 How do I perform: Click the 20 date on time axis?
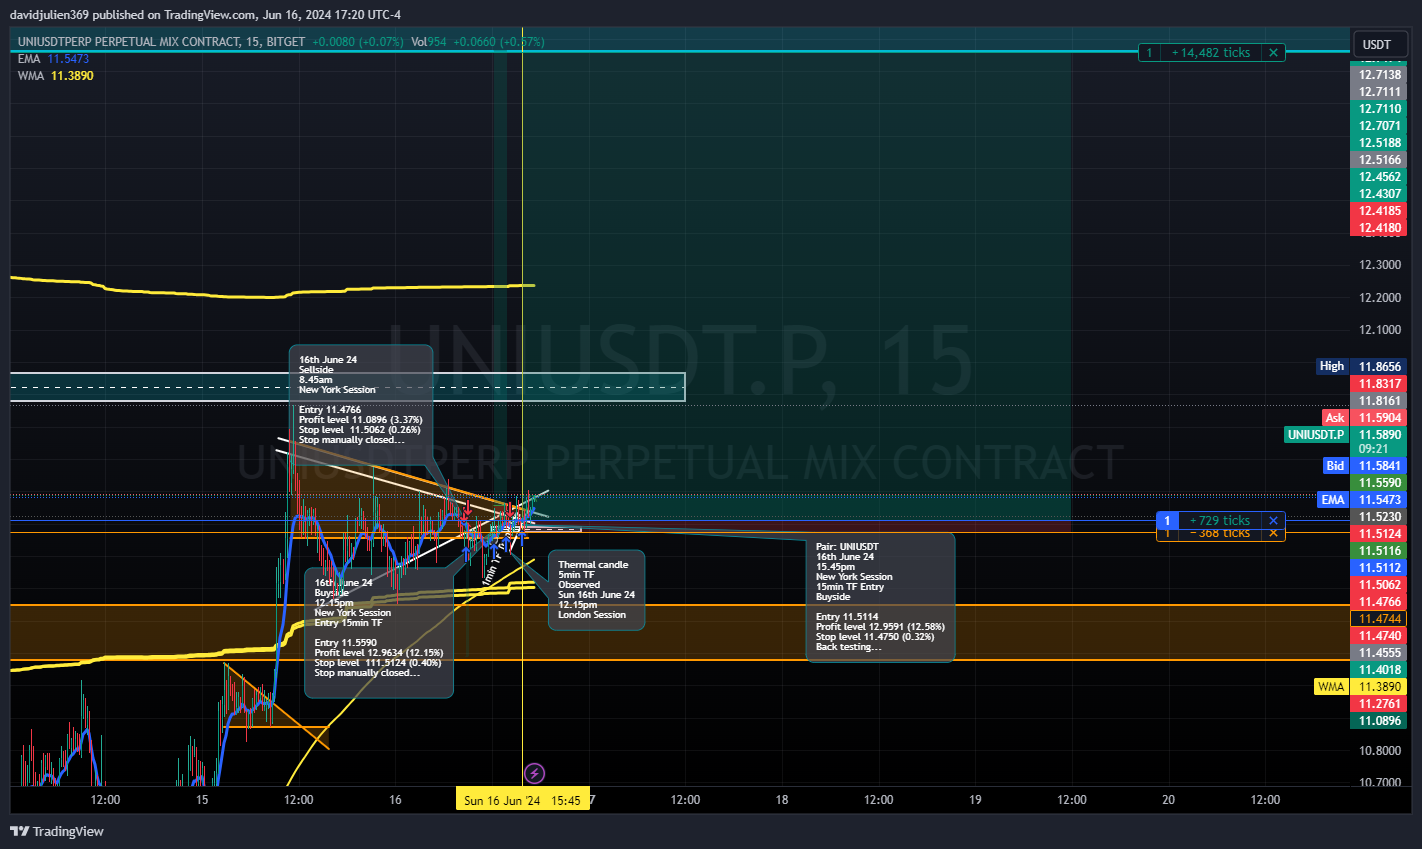pyautogui.click(x=1168, y=799)
